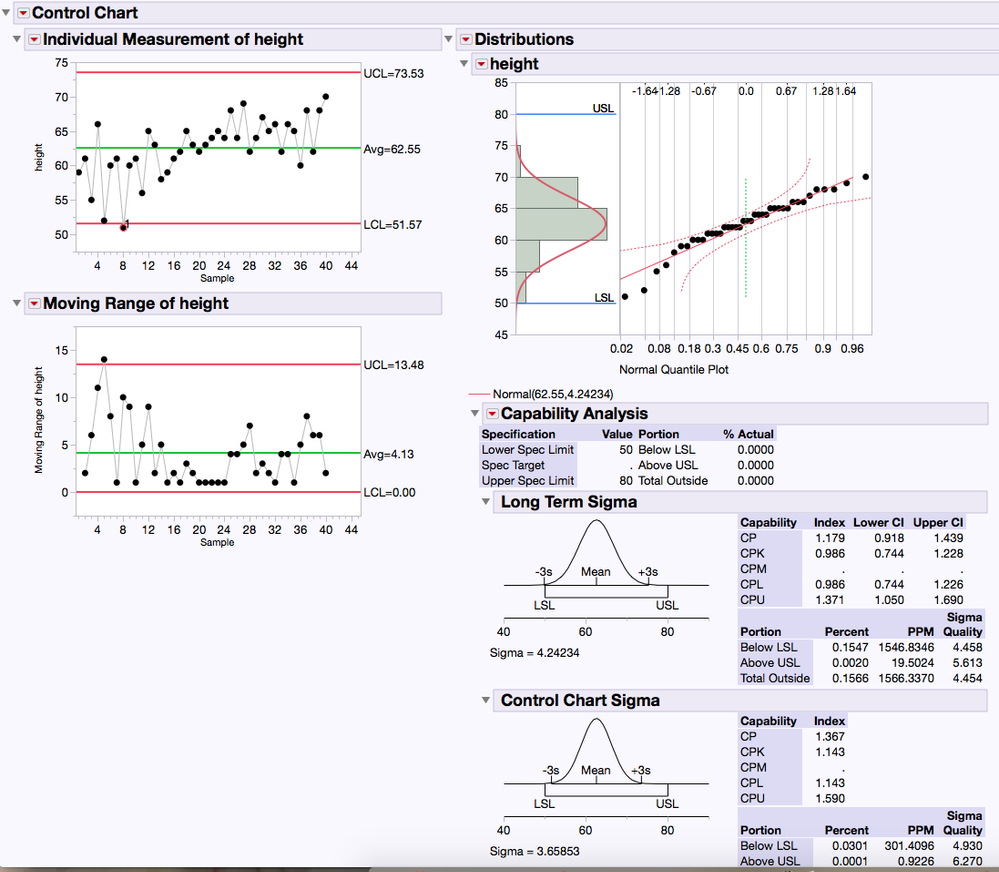The image size is (999, 872).
Task: Select the Distributions title bar
Action: 727,39
